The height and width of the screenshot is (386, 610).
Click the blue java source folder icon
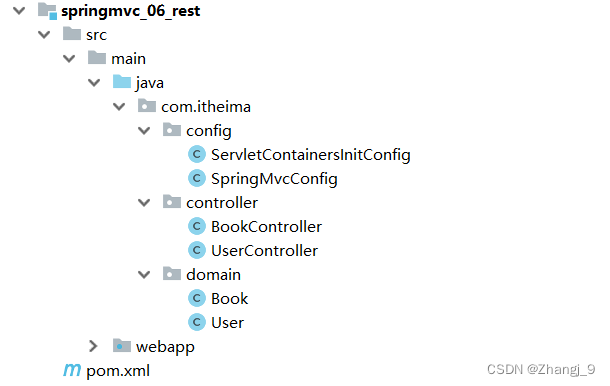point(122,82)
